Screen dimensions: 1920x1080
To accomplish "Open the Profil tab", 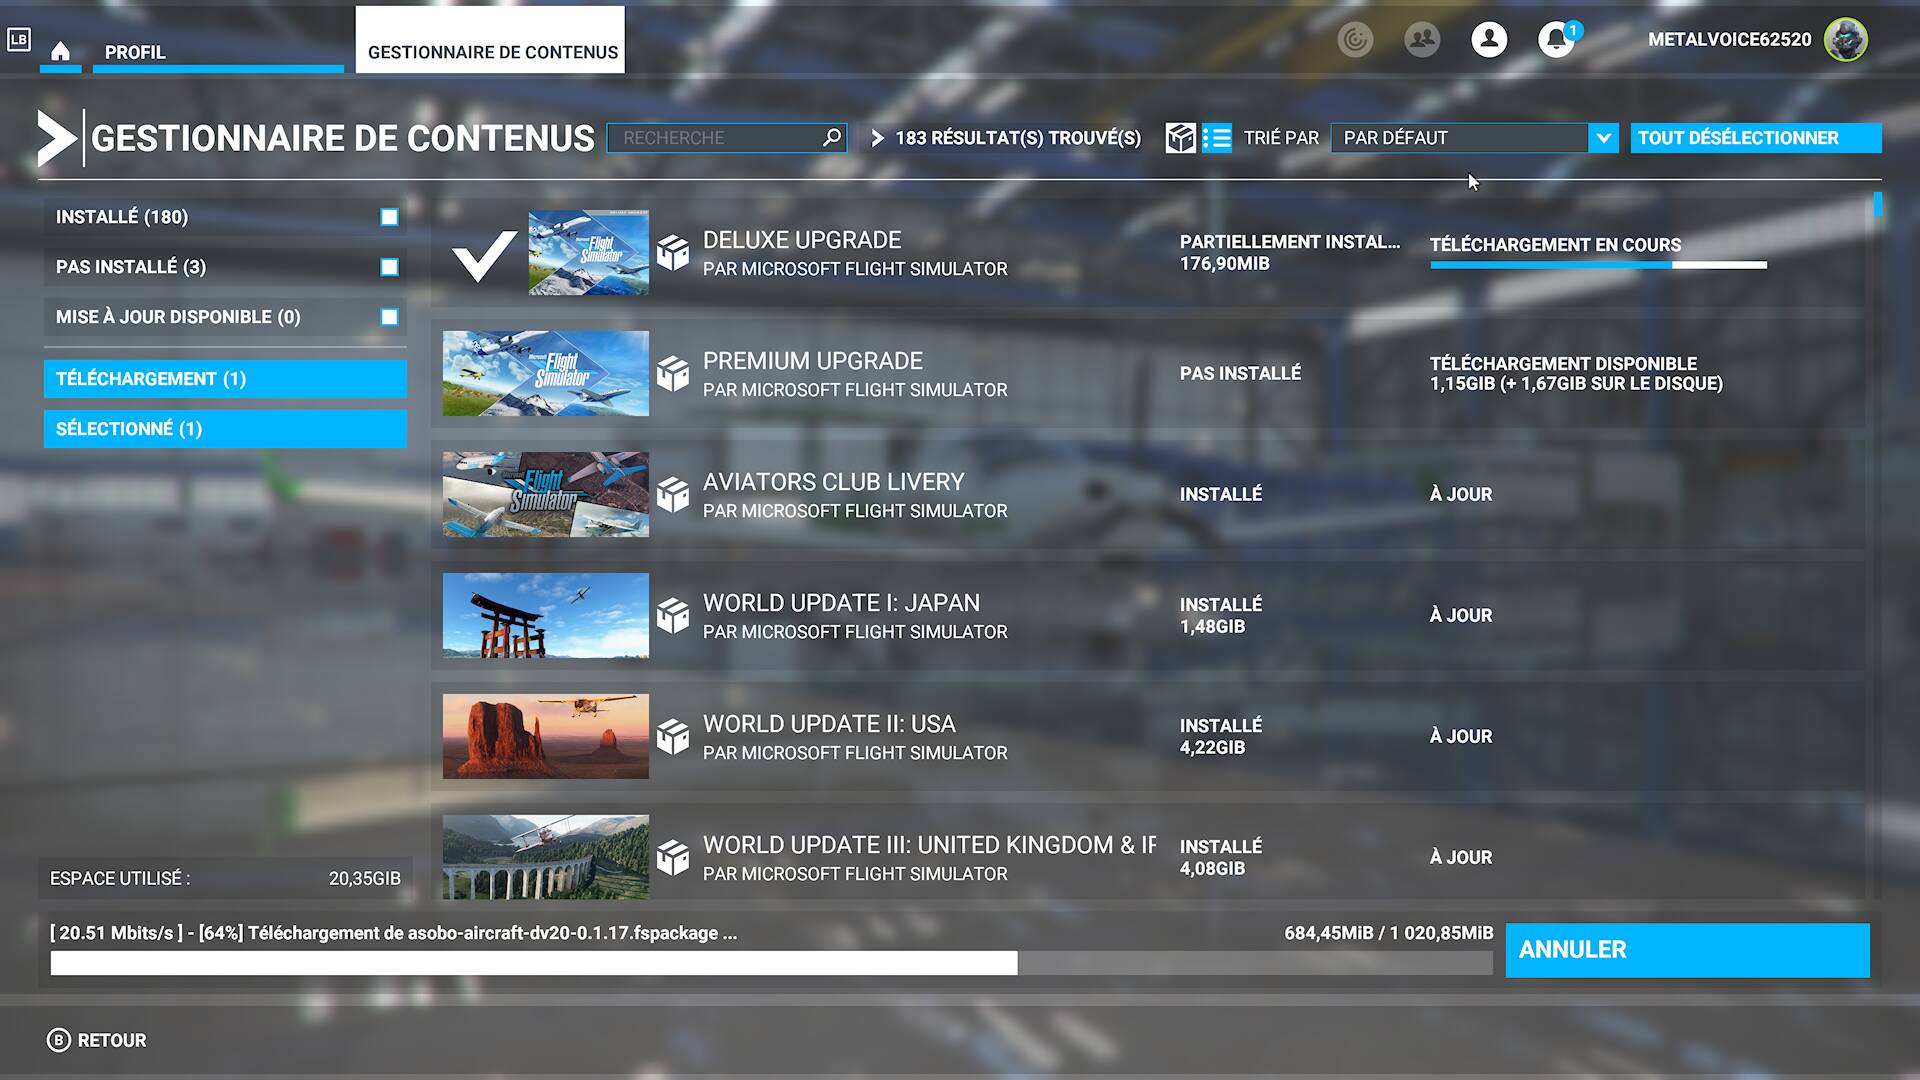I will [x=135, y=52].
